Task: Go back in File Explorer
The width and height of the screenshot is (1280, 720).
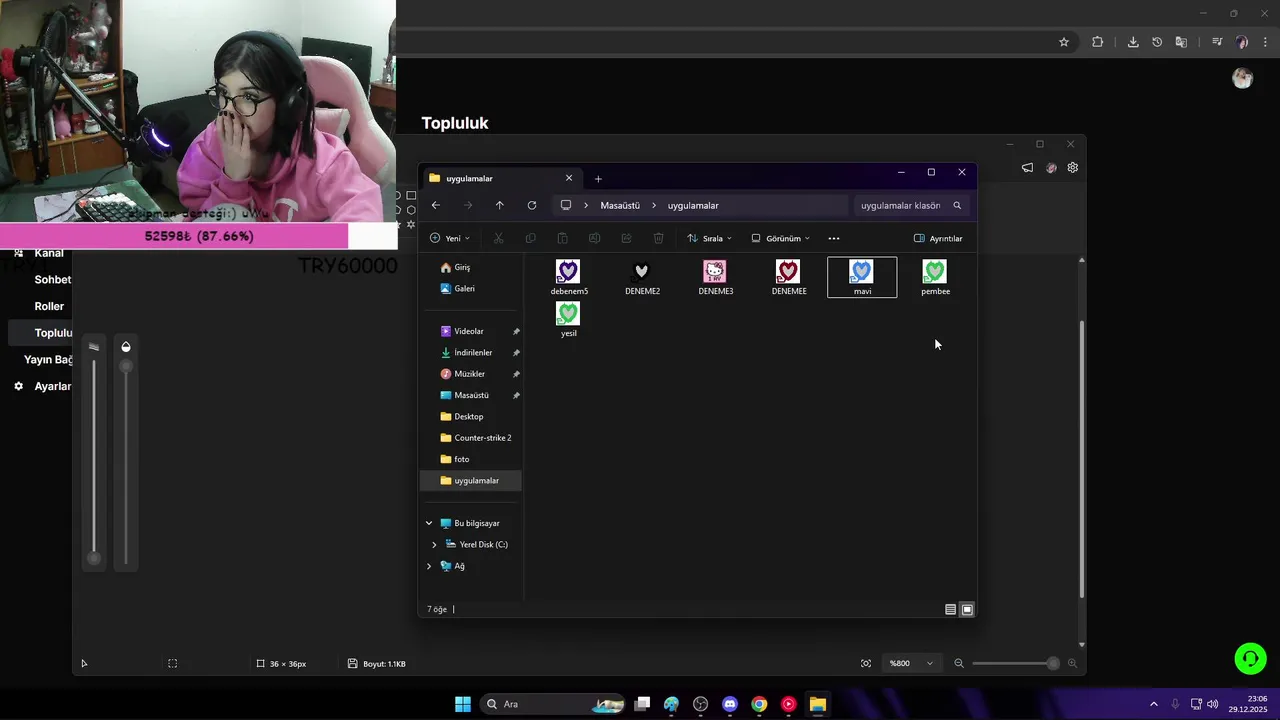Action: point(436,205)
